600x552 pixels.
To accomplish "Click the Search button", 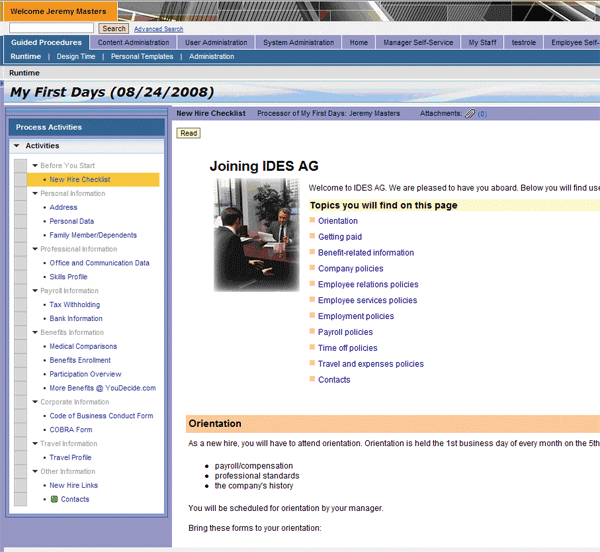I will 114,29.
